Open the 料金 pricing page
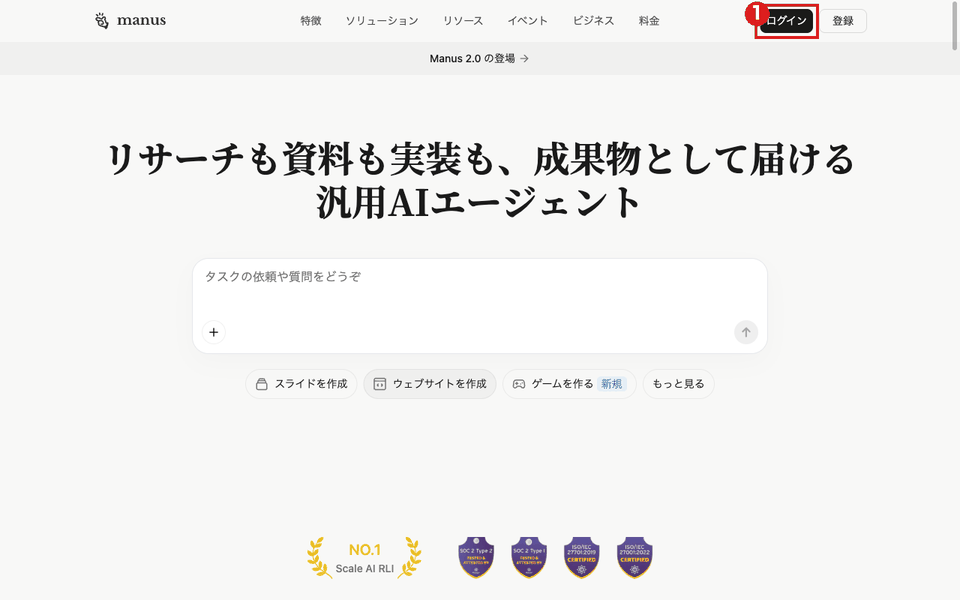Screen dimensions: 960x600 click(649, 21)
